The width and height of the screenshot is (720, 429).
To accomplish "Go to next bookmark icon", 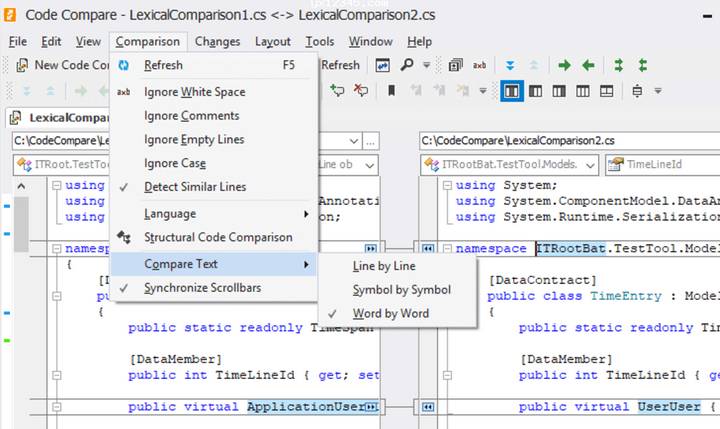I will 439,90.
